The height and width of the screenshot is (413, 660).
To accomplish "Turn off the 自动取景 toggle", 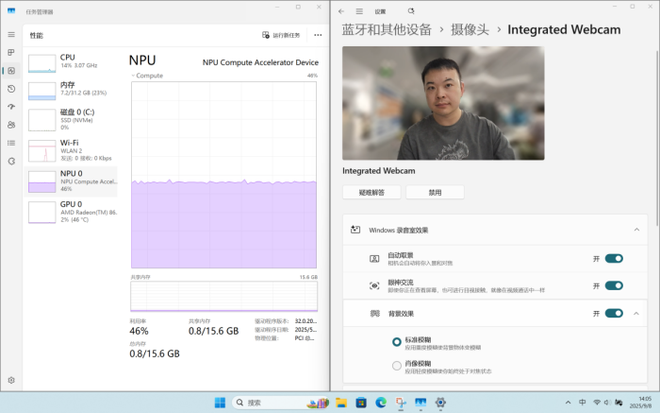I will point(614,258).
